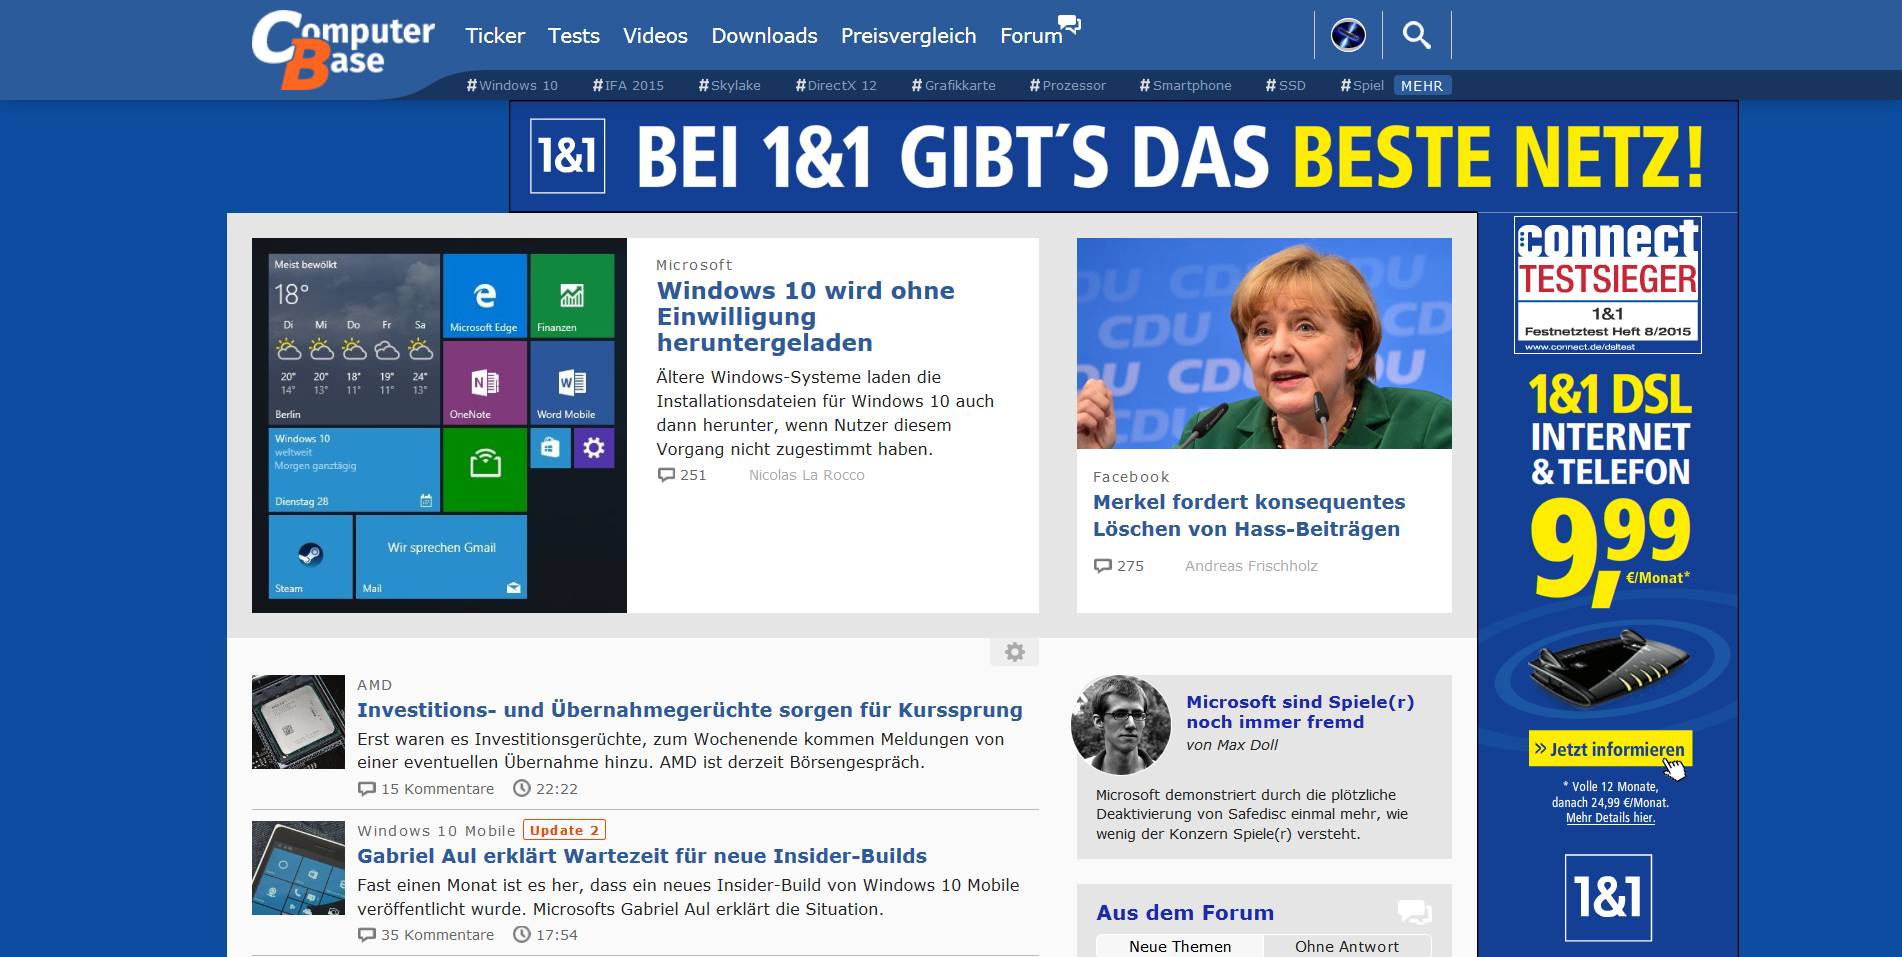
Task: Click the Windows 10 Mobile category label
Action: point(436,831)
